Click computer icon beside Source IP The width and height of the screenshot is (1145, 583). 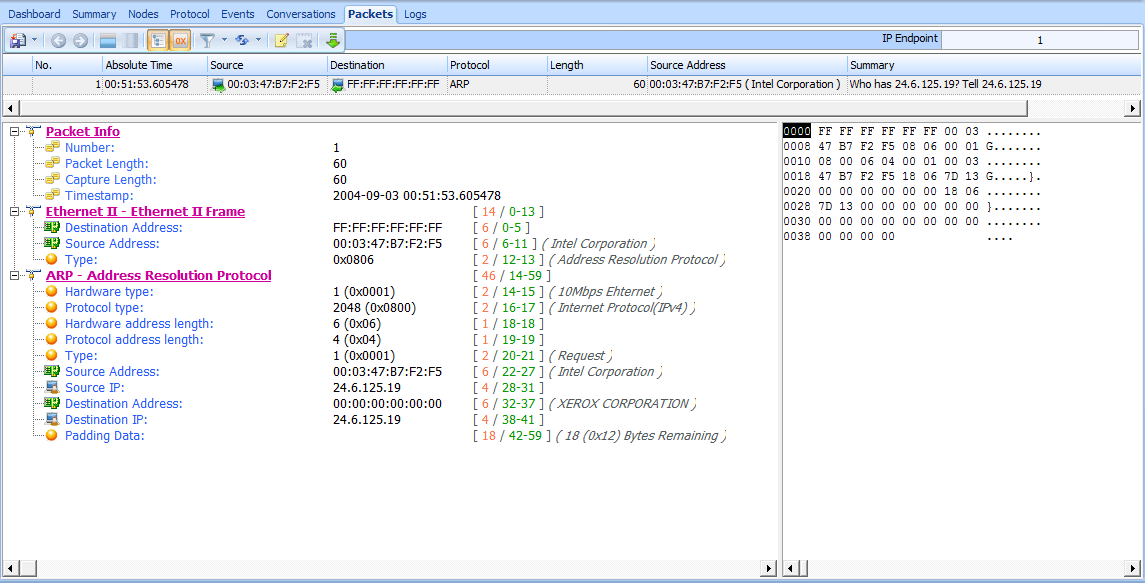pos(52,387)
